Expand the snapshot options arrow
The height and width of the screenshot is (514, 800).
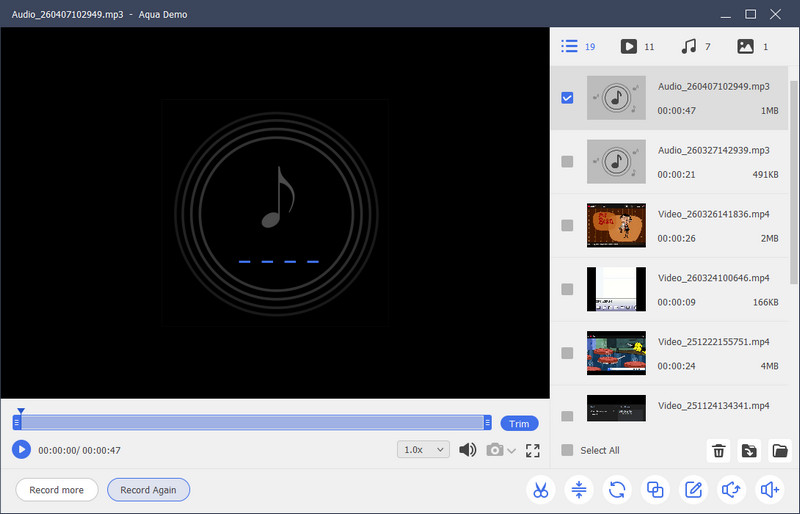pos(512,451)
